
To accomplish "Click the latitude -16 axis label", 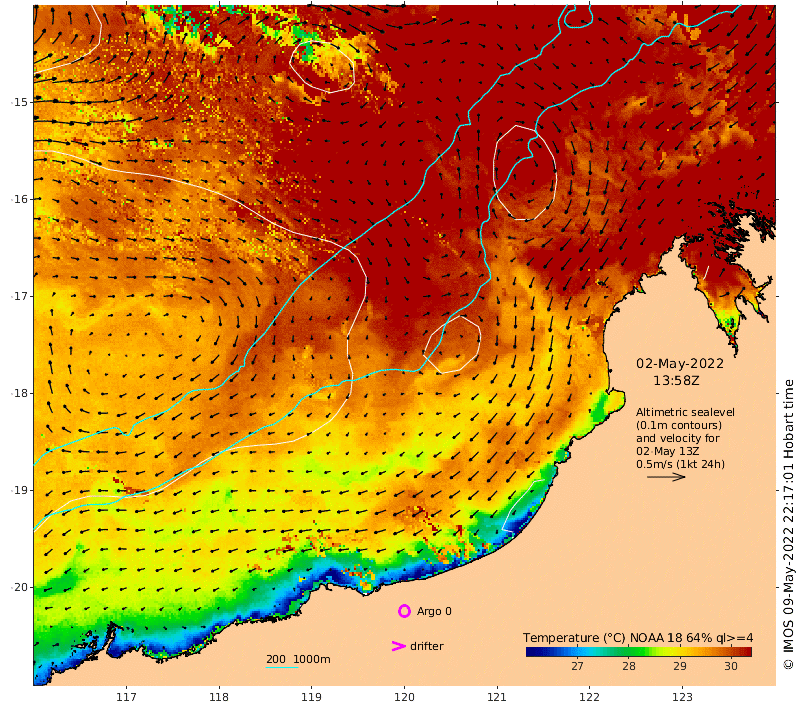I will [x=19, y=199].
